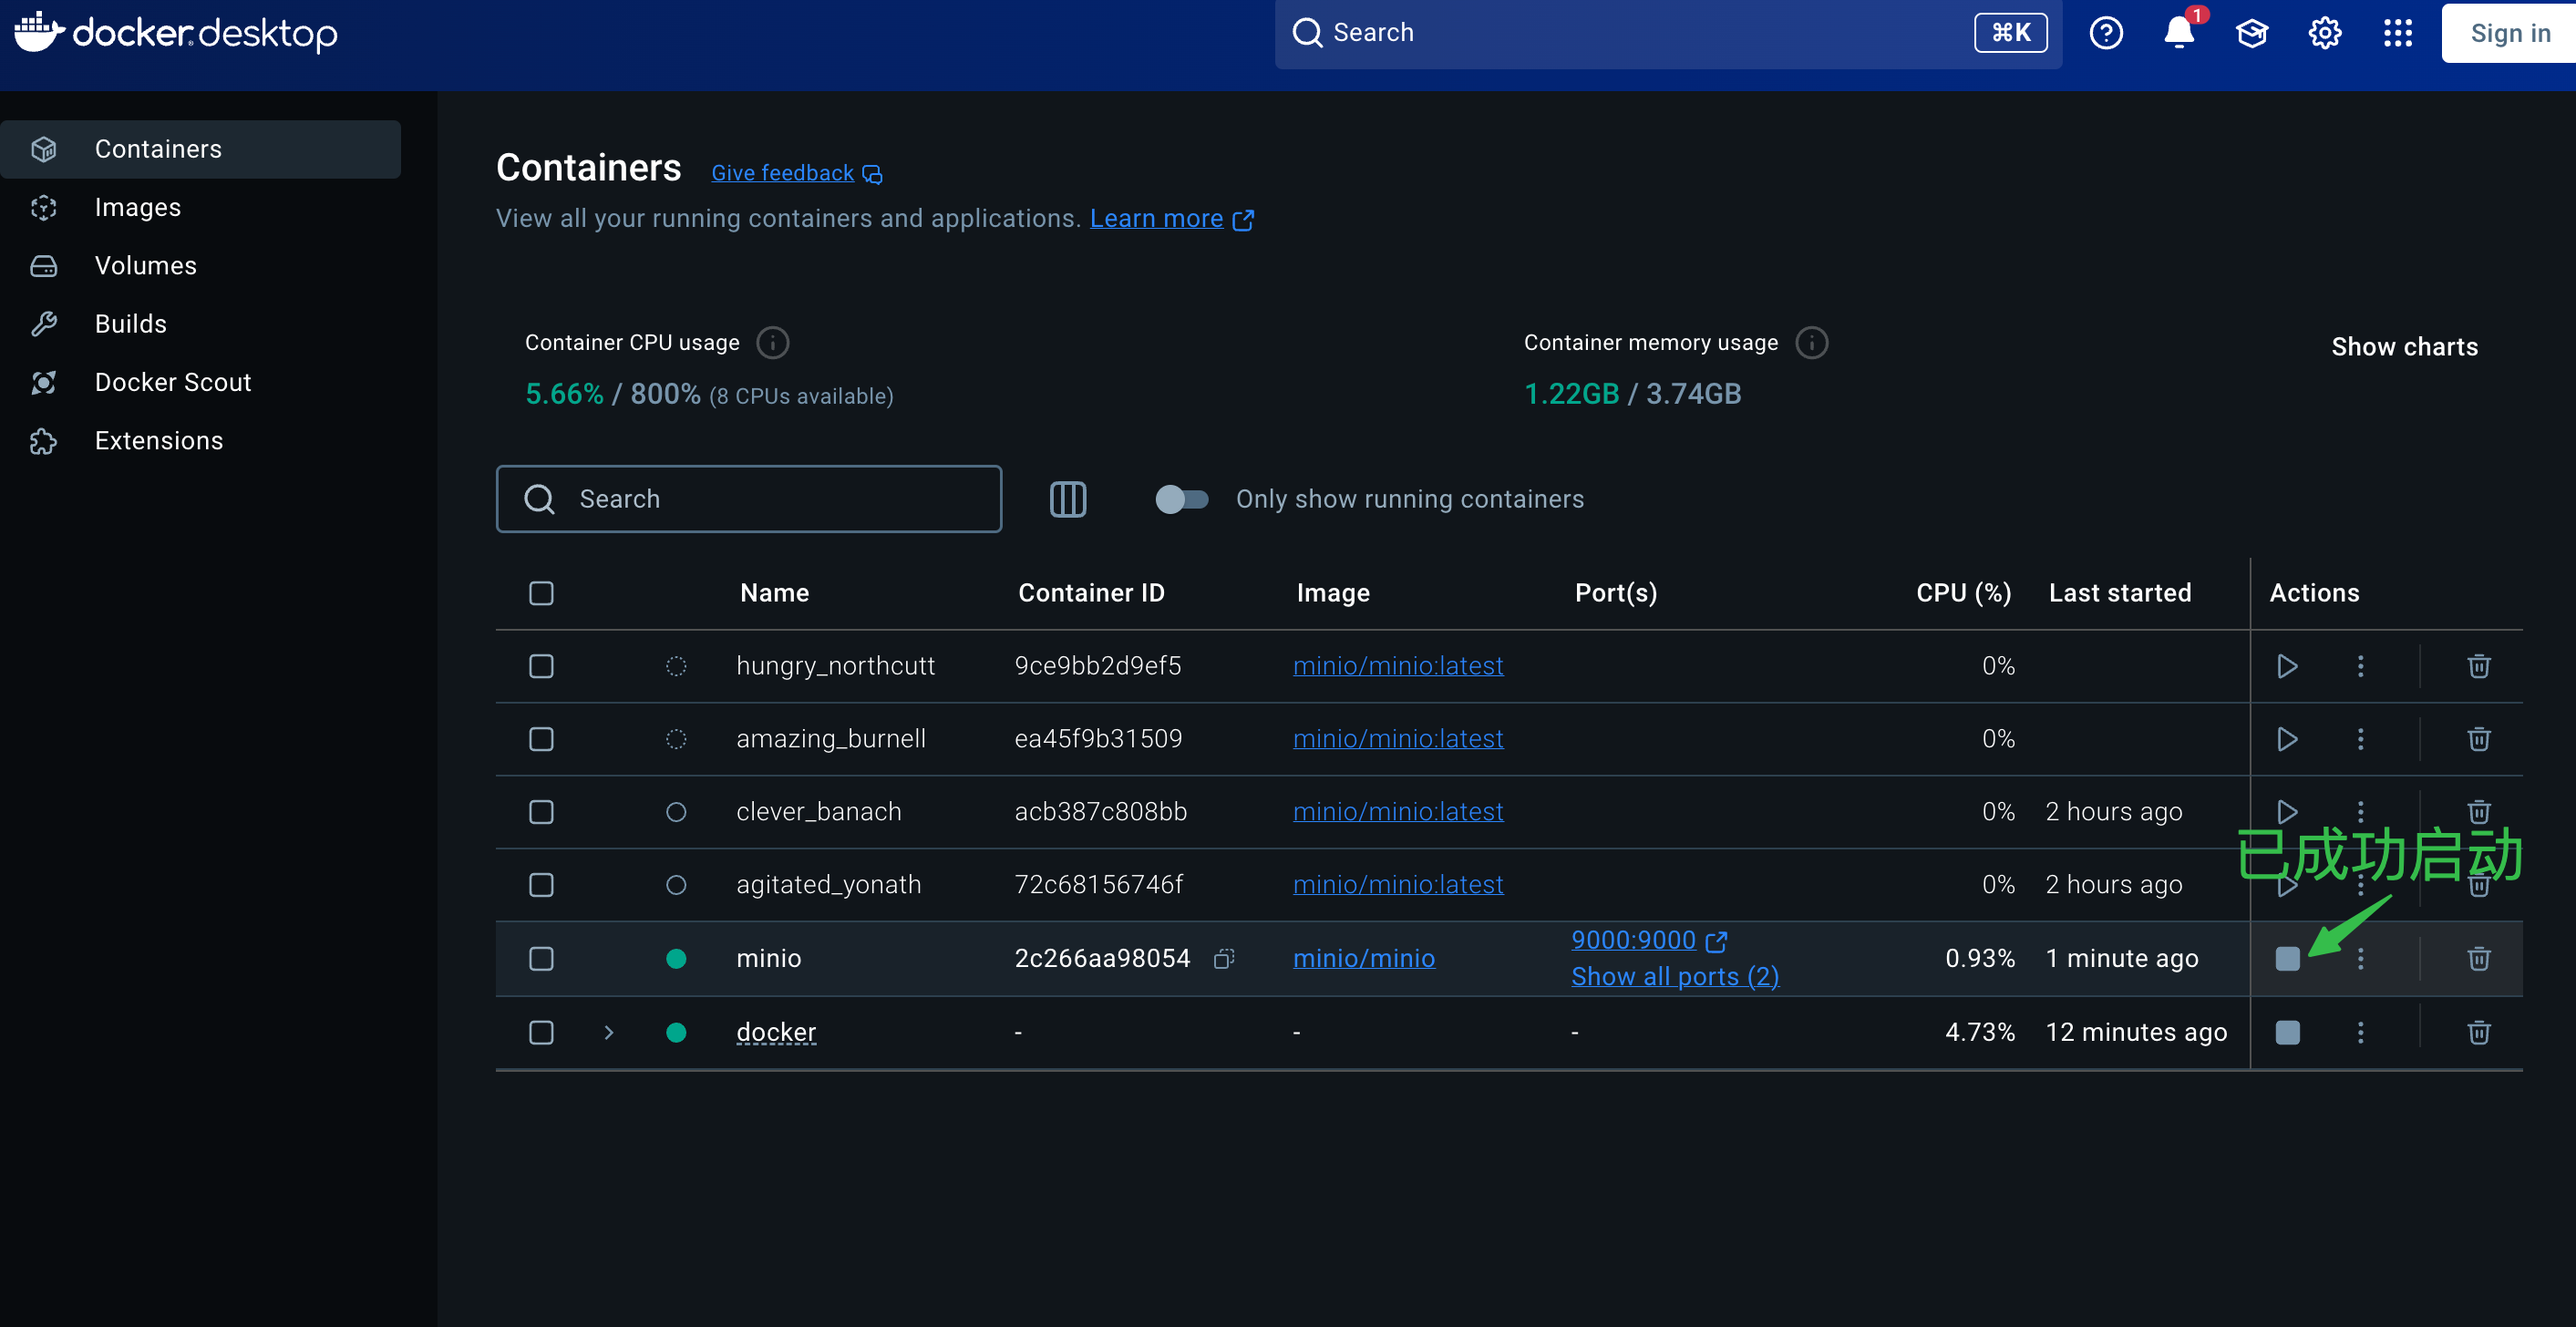Delete the amazing_burnell container with trash icon
Screen dimensions: 2576x1327
coord(2478,739)
